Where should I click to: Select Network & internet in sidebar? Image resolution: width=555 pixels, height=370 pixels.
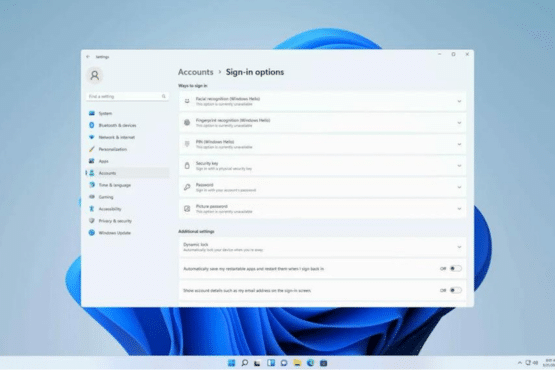(x=127, y=137)
